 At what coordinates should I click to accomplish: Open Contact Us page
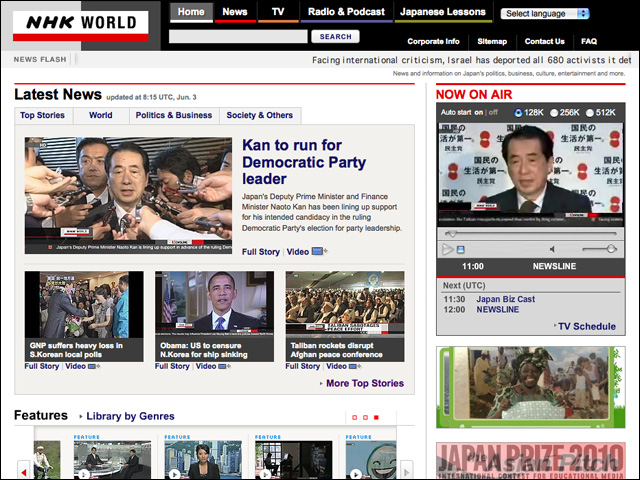click(544, 41)
